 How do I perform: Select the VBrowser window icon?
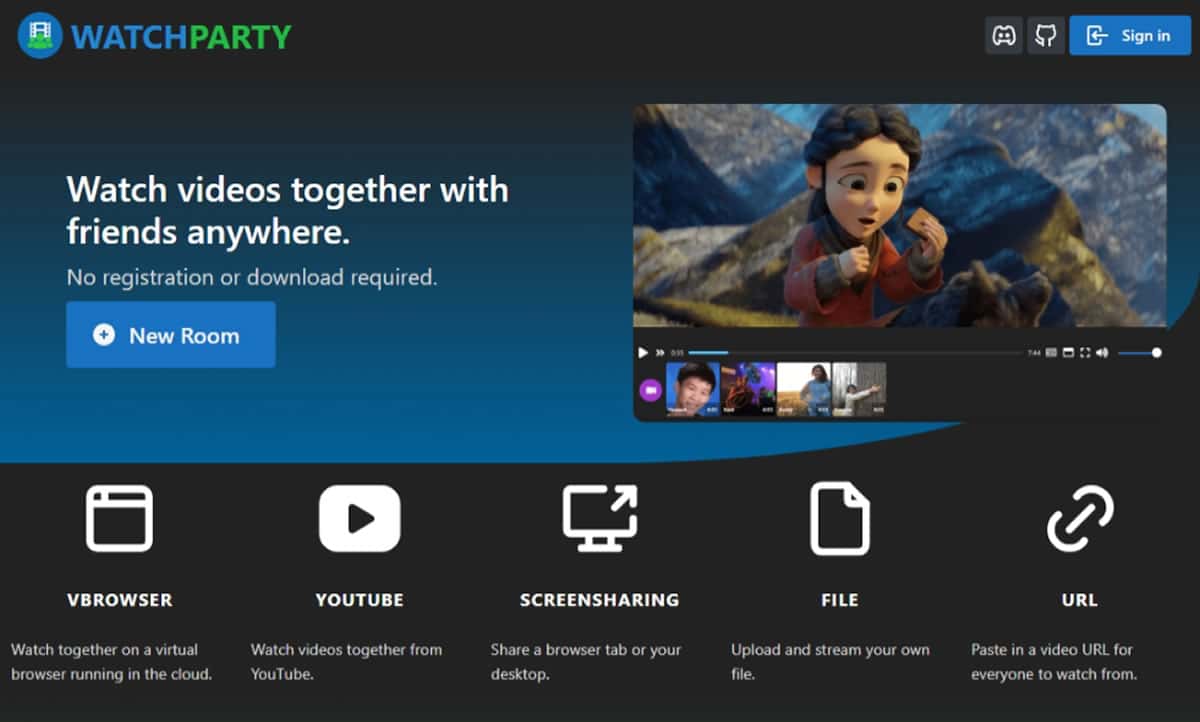click(119, 518)
